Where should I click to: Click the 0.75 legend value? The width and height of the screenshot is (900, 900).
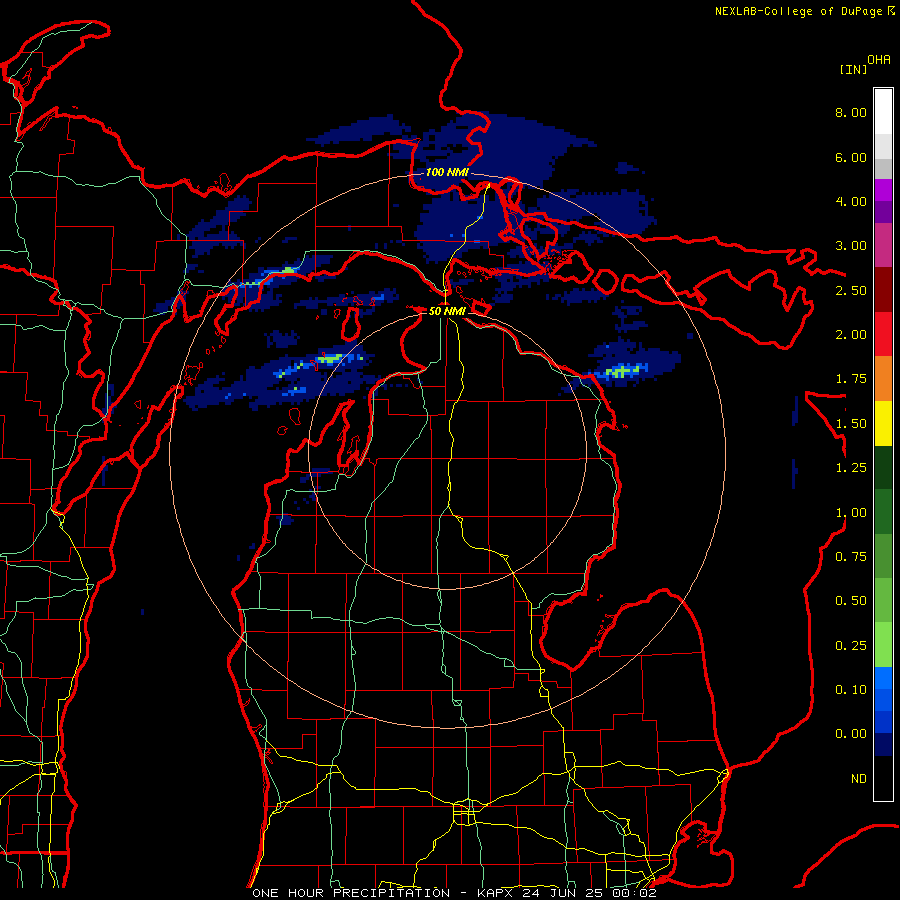tap(851, 557)
